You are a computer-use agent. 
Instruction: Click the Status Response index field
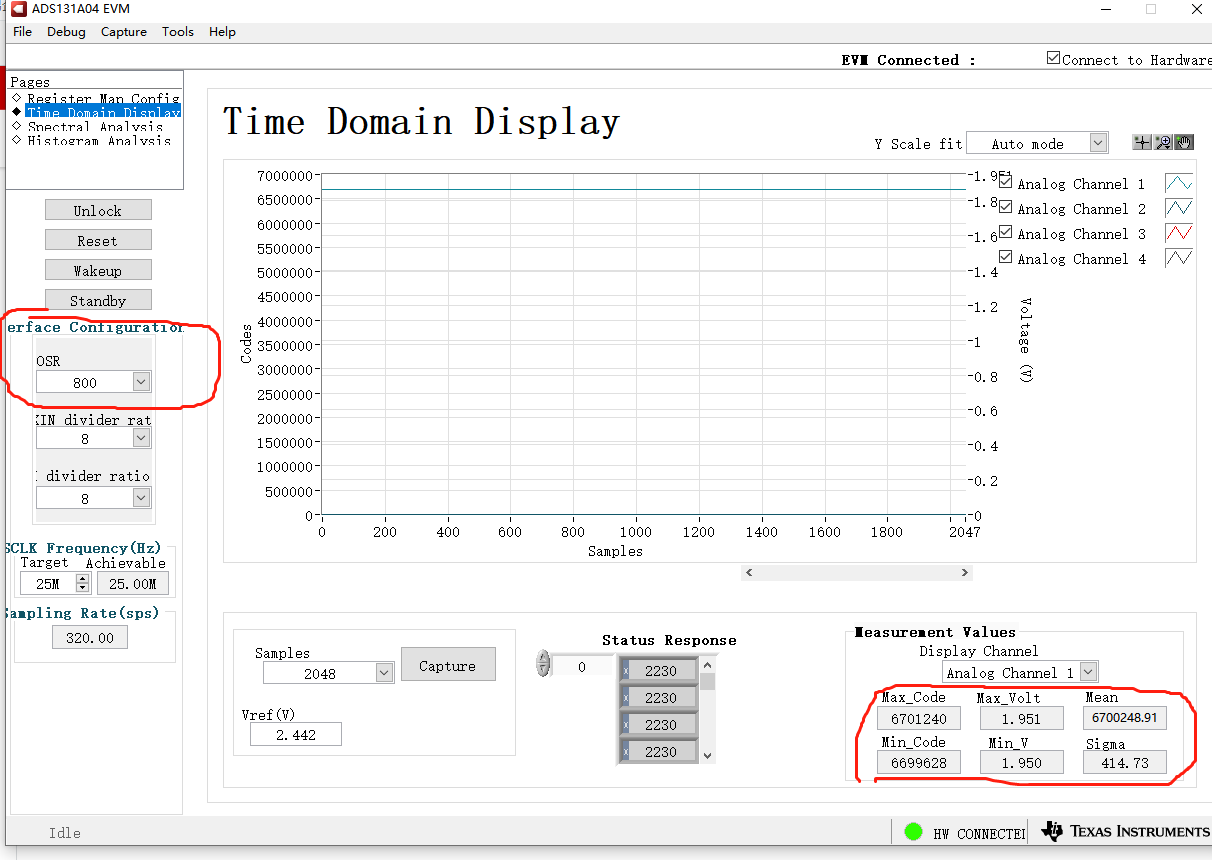[582, 666]
